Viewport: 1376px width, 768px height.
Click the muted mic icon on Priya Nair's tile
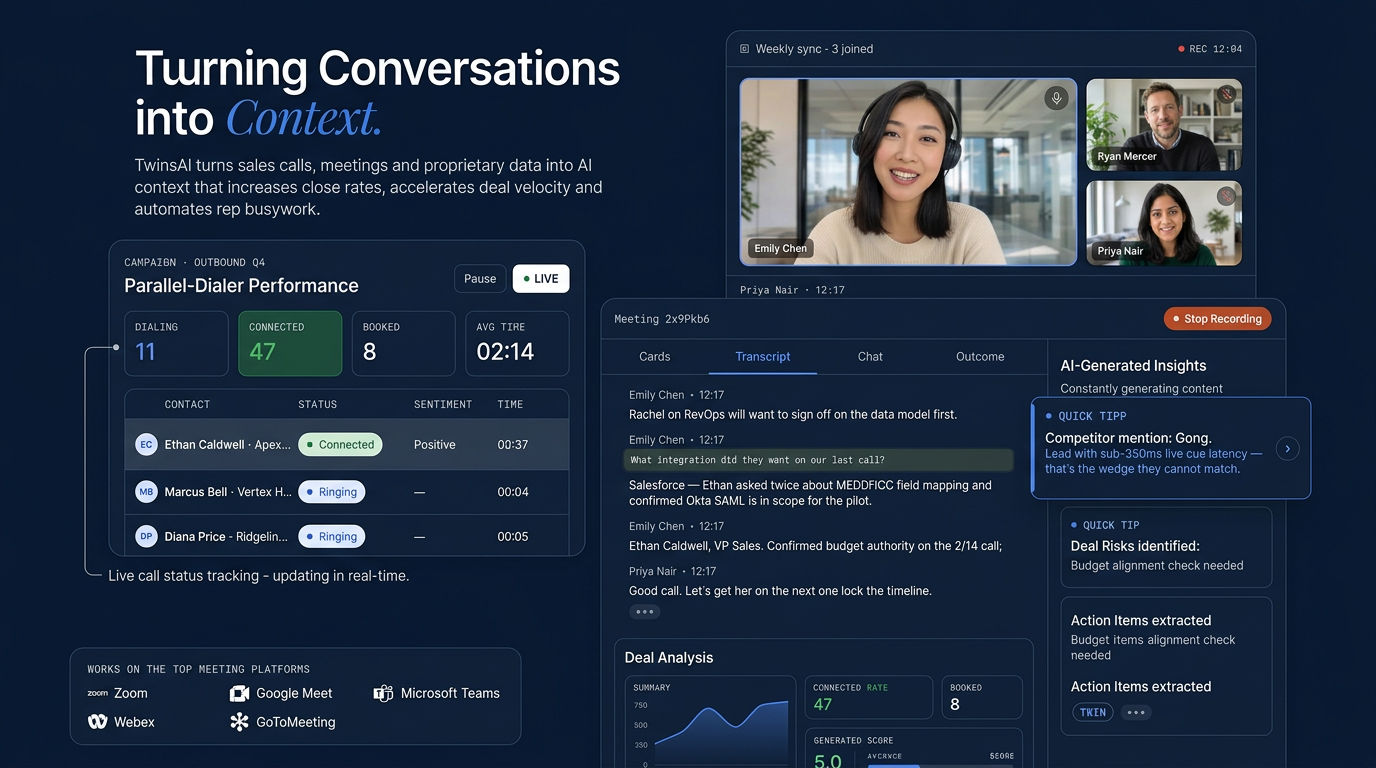point(1226,196)
